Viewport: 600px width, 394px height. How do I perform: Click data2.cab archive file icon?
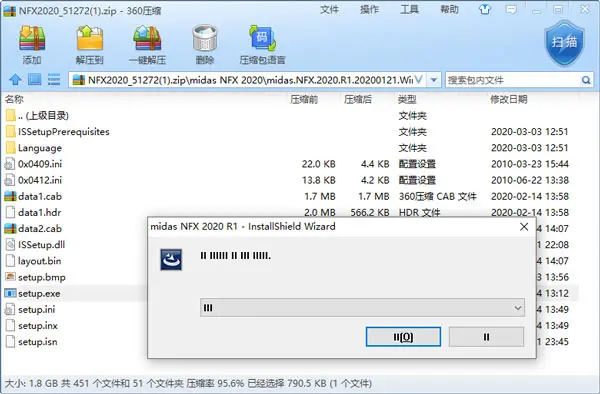tap(10, 228)
